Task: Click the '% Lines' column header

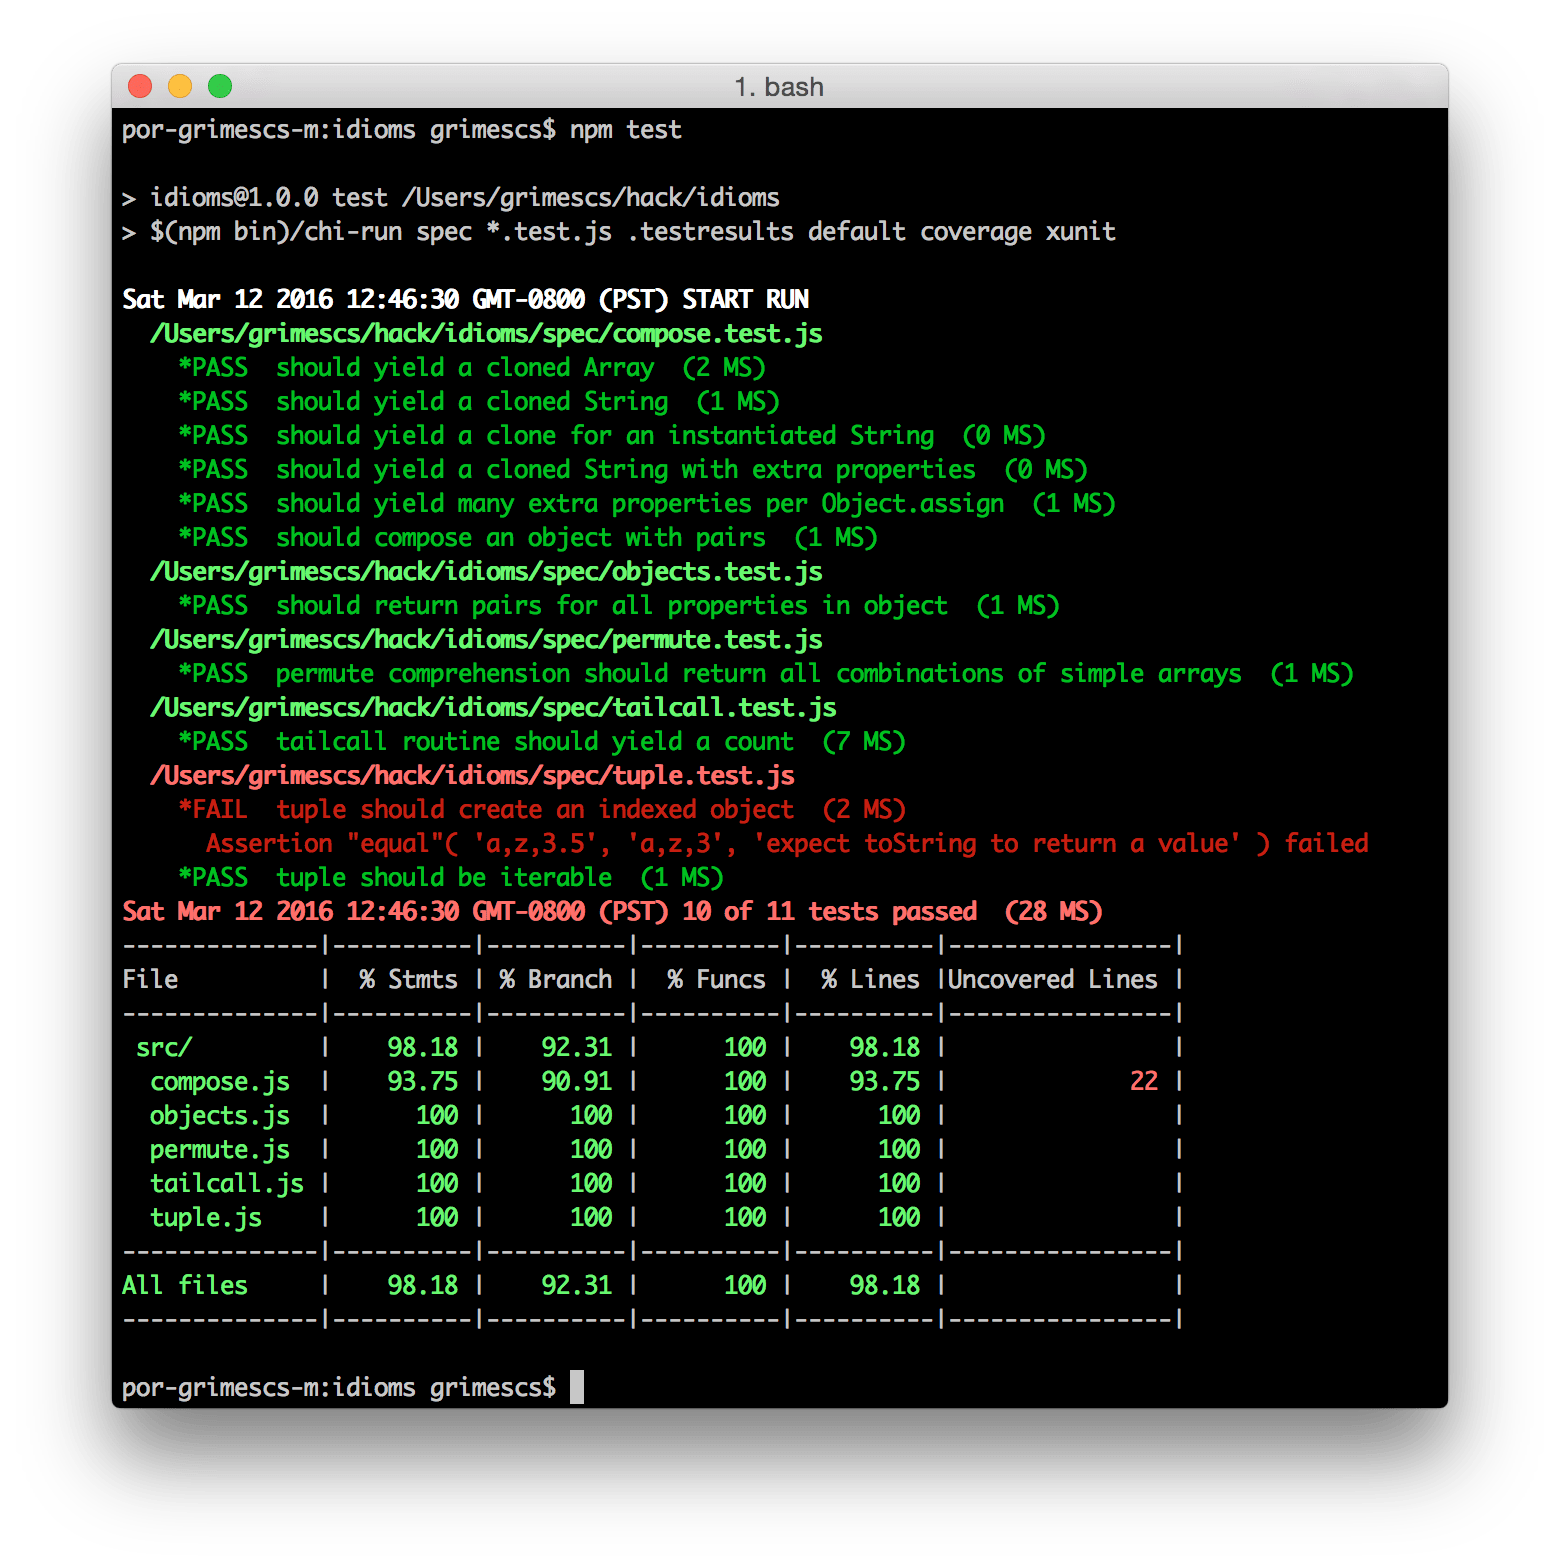Action: pyautogui.click(x=871, y=980)
